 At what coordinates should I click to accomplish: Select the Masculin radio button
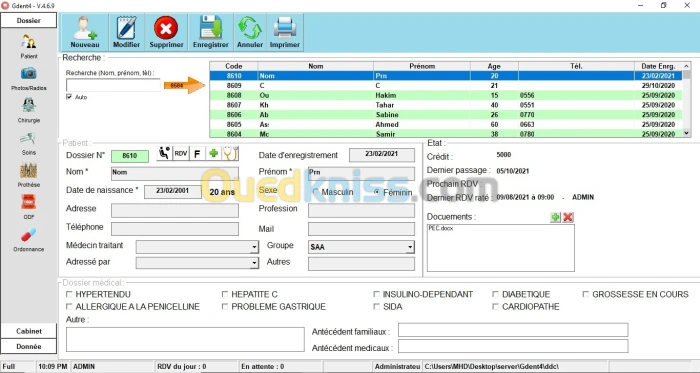[x=316, y=192]
